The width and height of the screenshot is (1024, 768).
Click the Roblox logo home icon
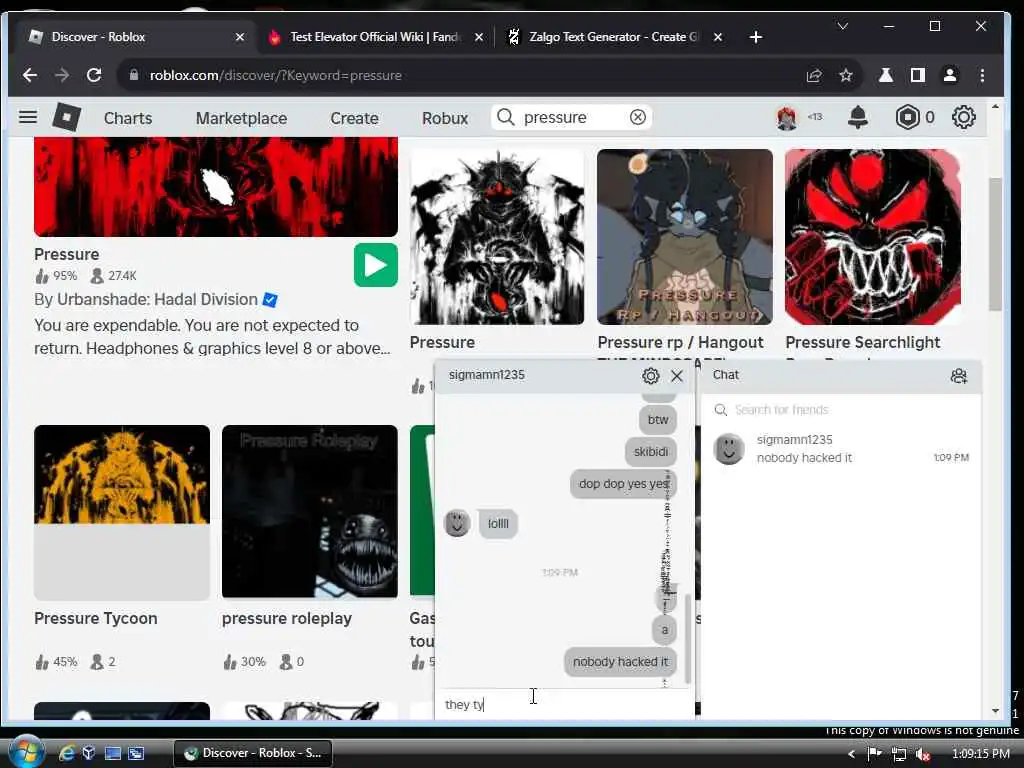[67, 118]
